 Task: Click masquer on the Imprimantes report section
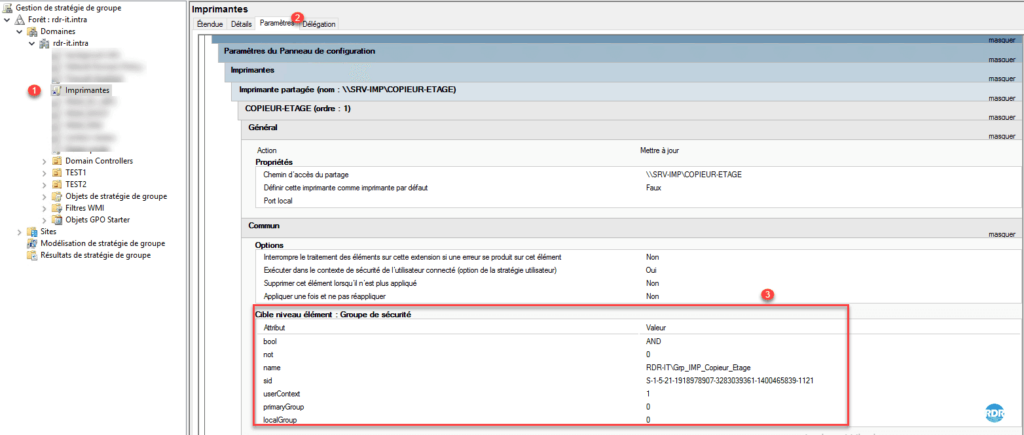[1001, 78]
